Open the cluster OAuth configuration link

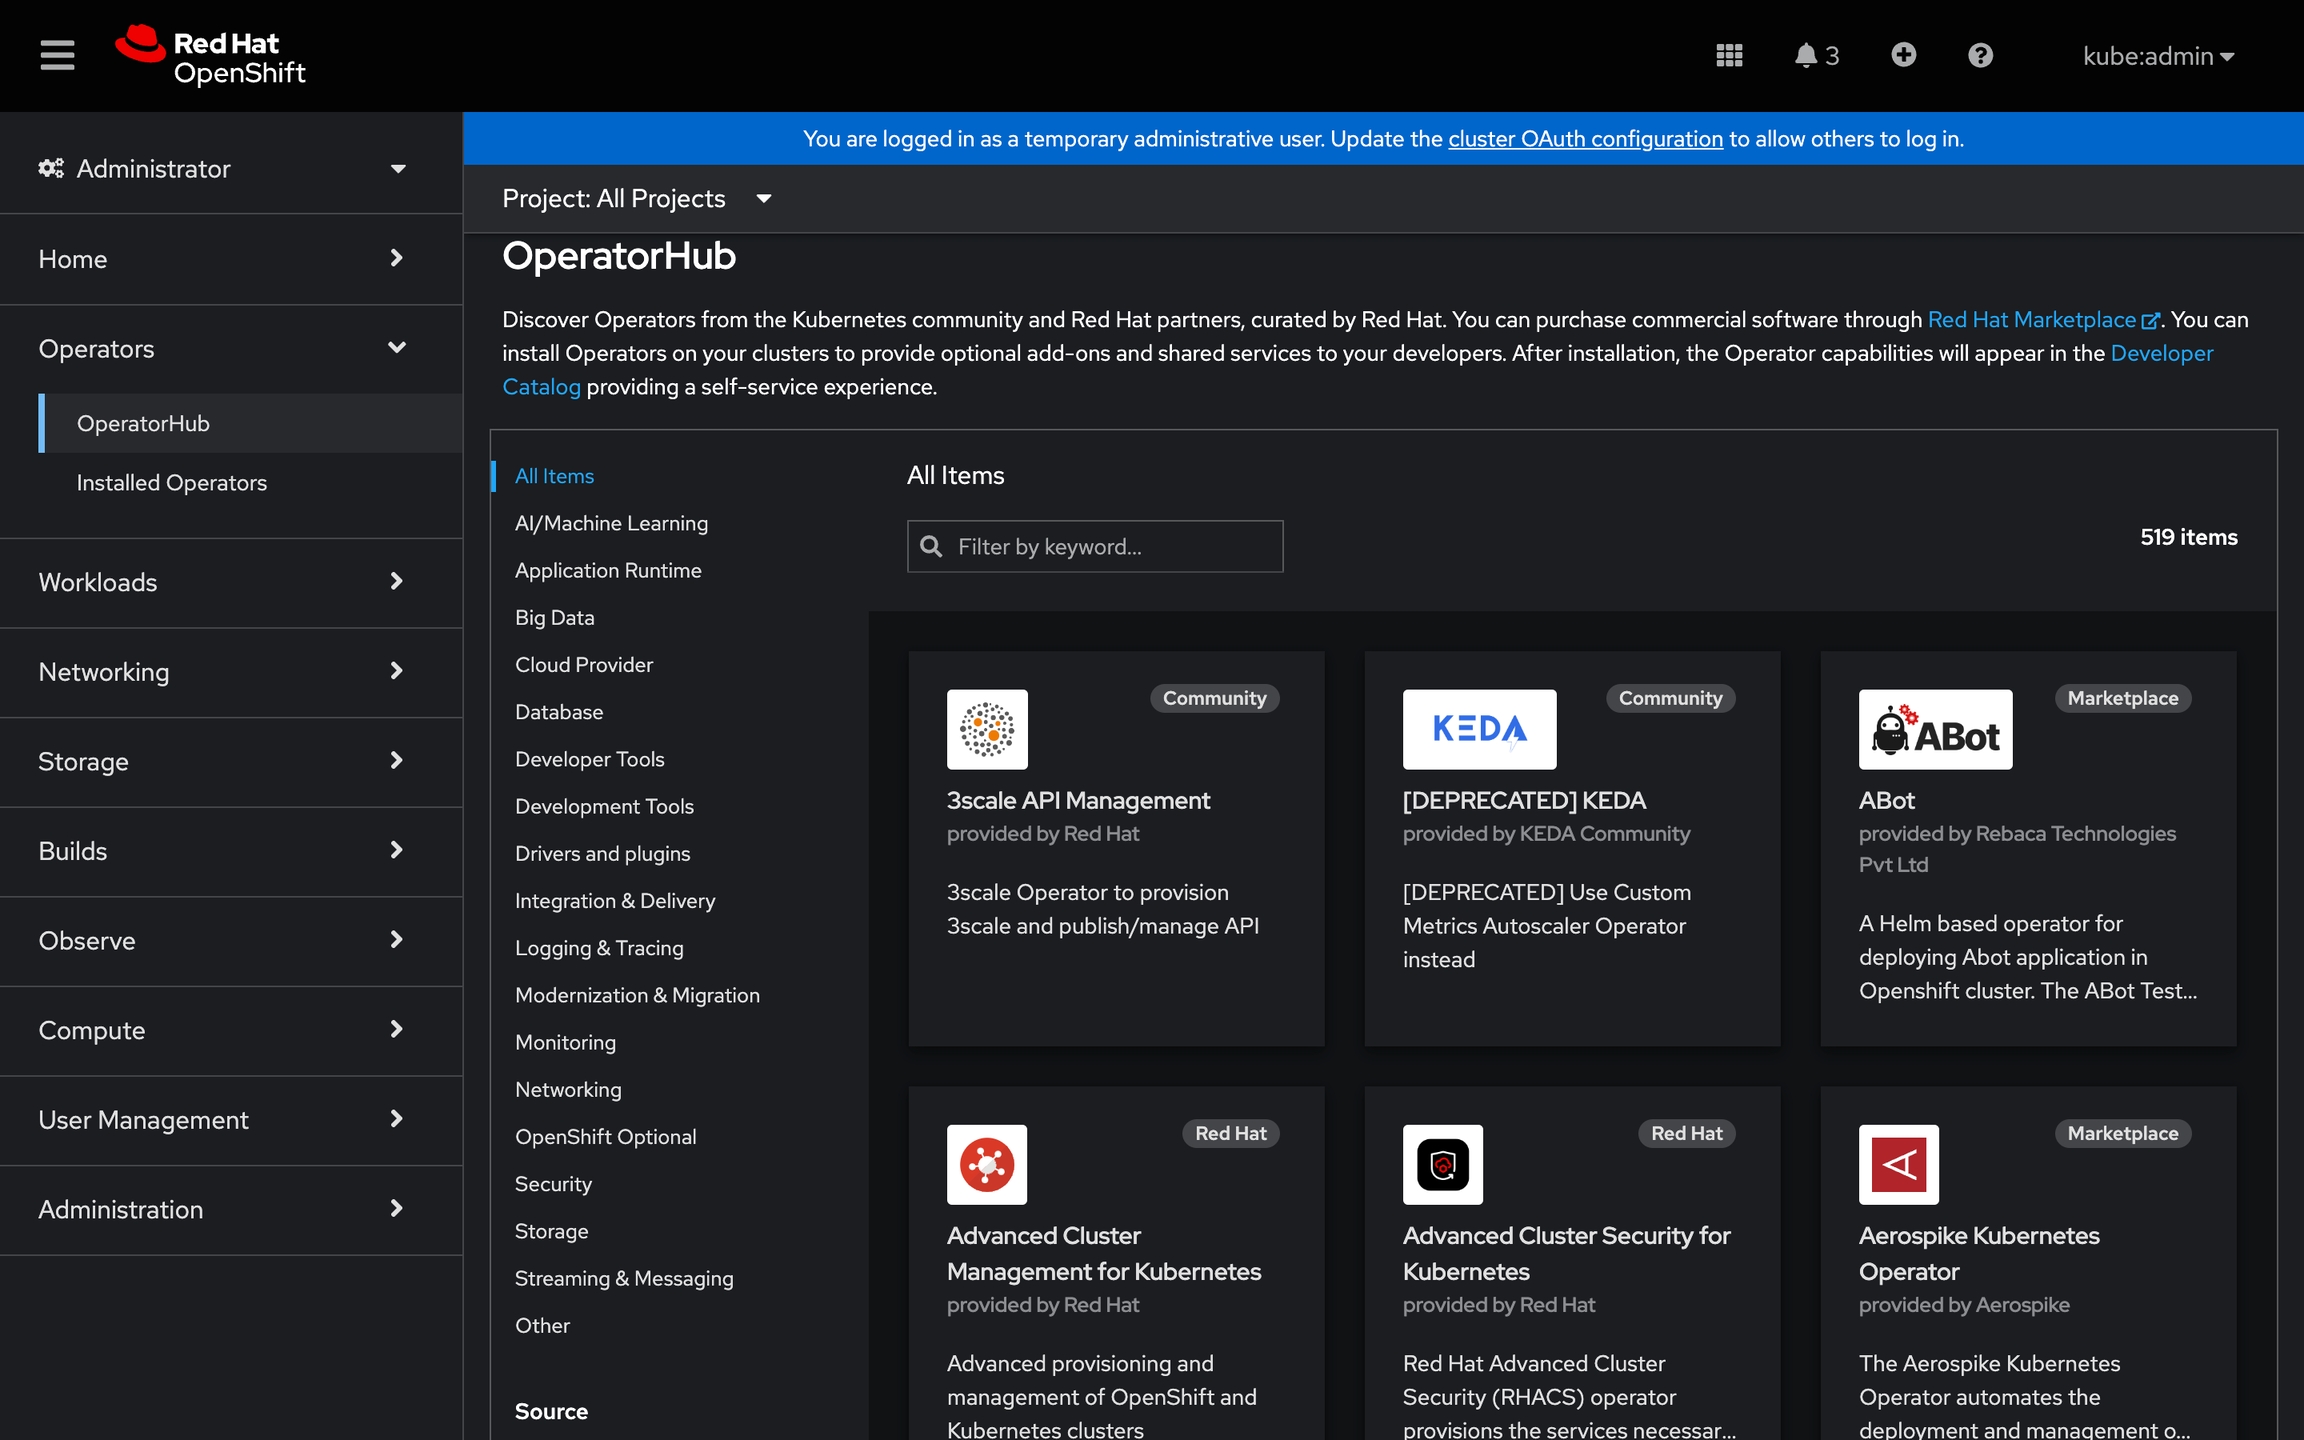point(1585,139)
